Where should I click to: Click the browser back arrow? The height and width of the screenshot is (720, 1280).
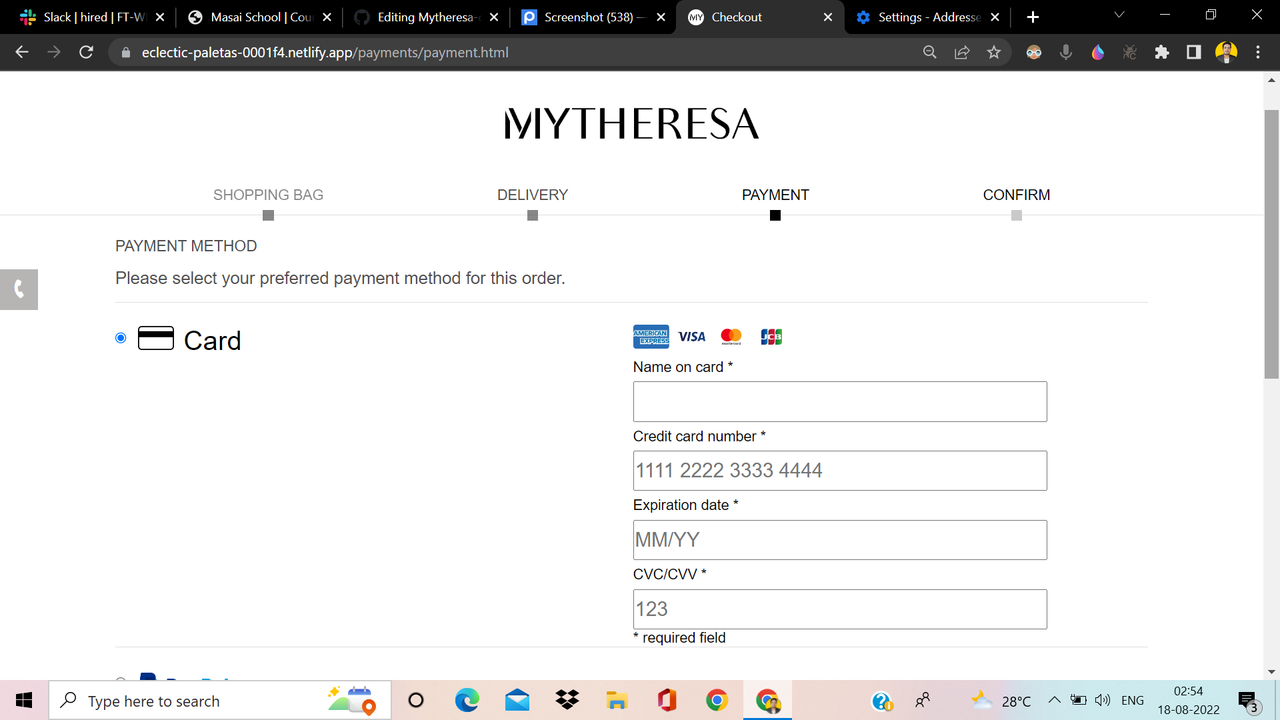point(22,52)
